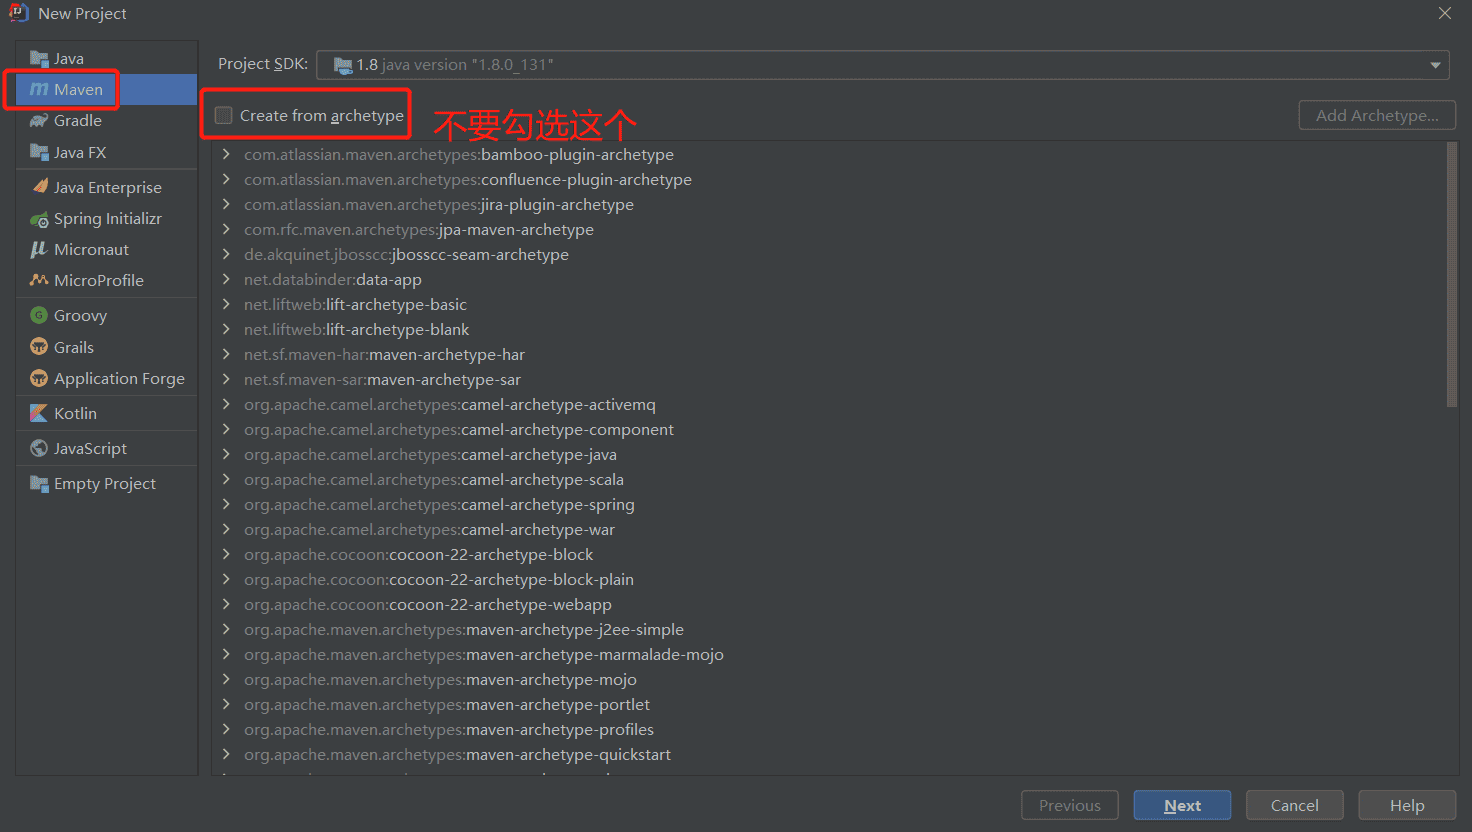The width and height of the screenshot is (1472, 832).
Task: Select maven-archetype-profiles row
Action: (829, 729)
